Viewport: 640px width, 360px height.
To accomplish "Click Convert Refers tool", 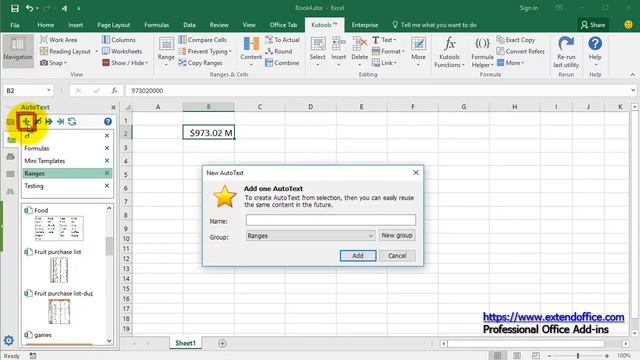I will coord(520,51).
